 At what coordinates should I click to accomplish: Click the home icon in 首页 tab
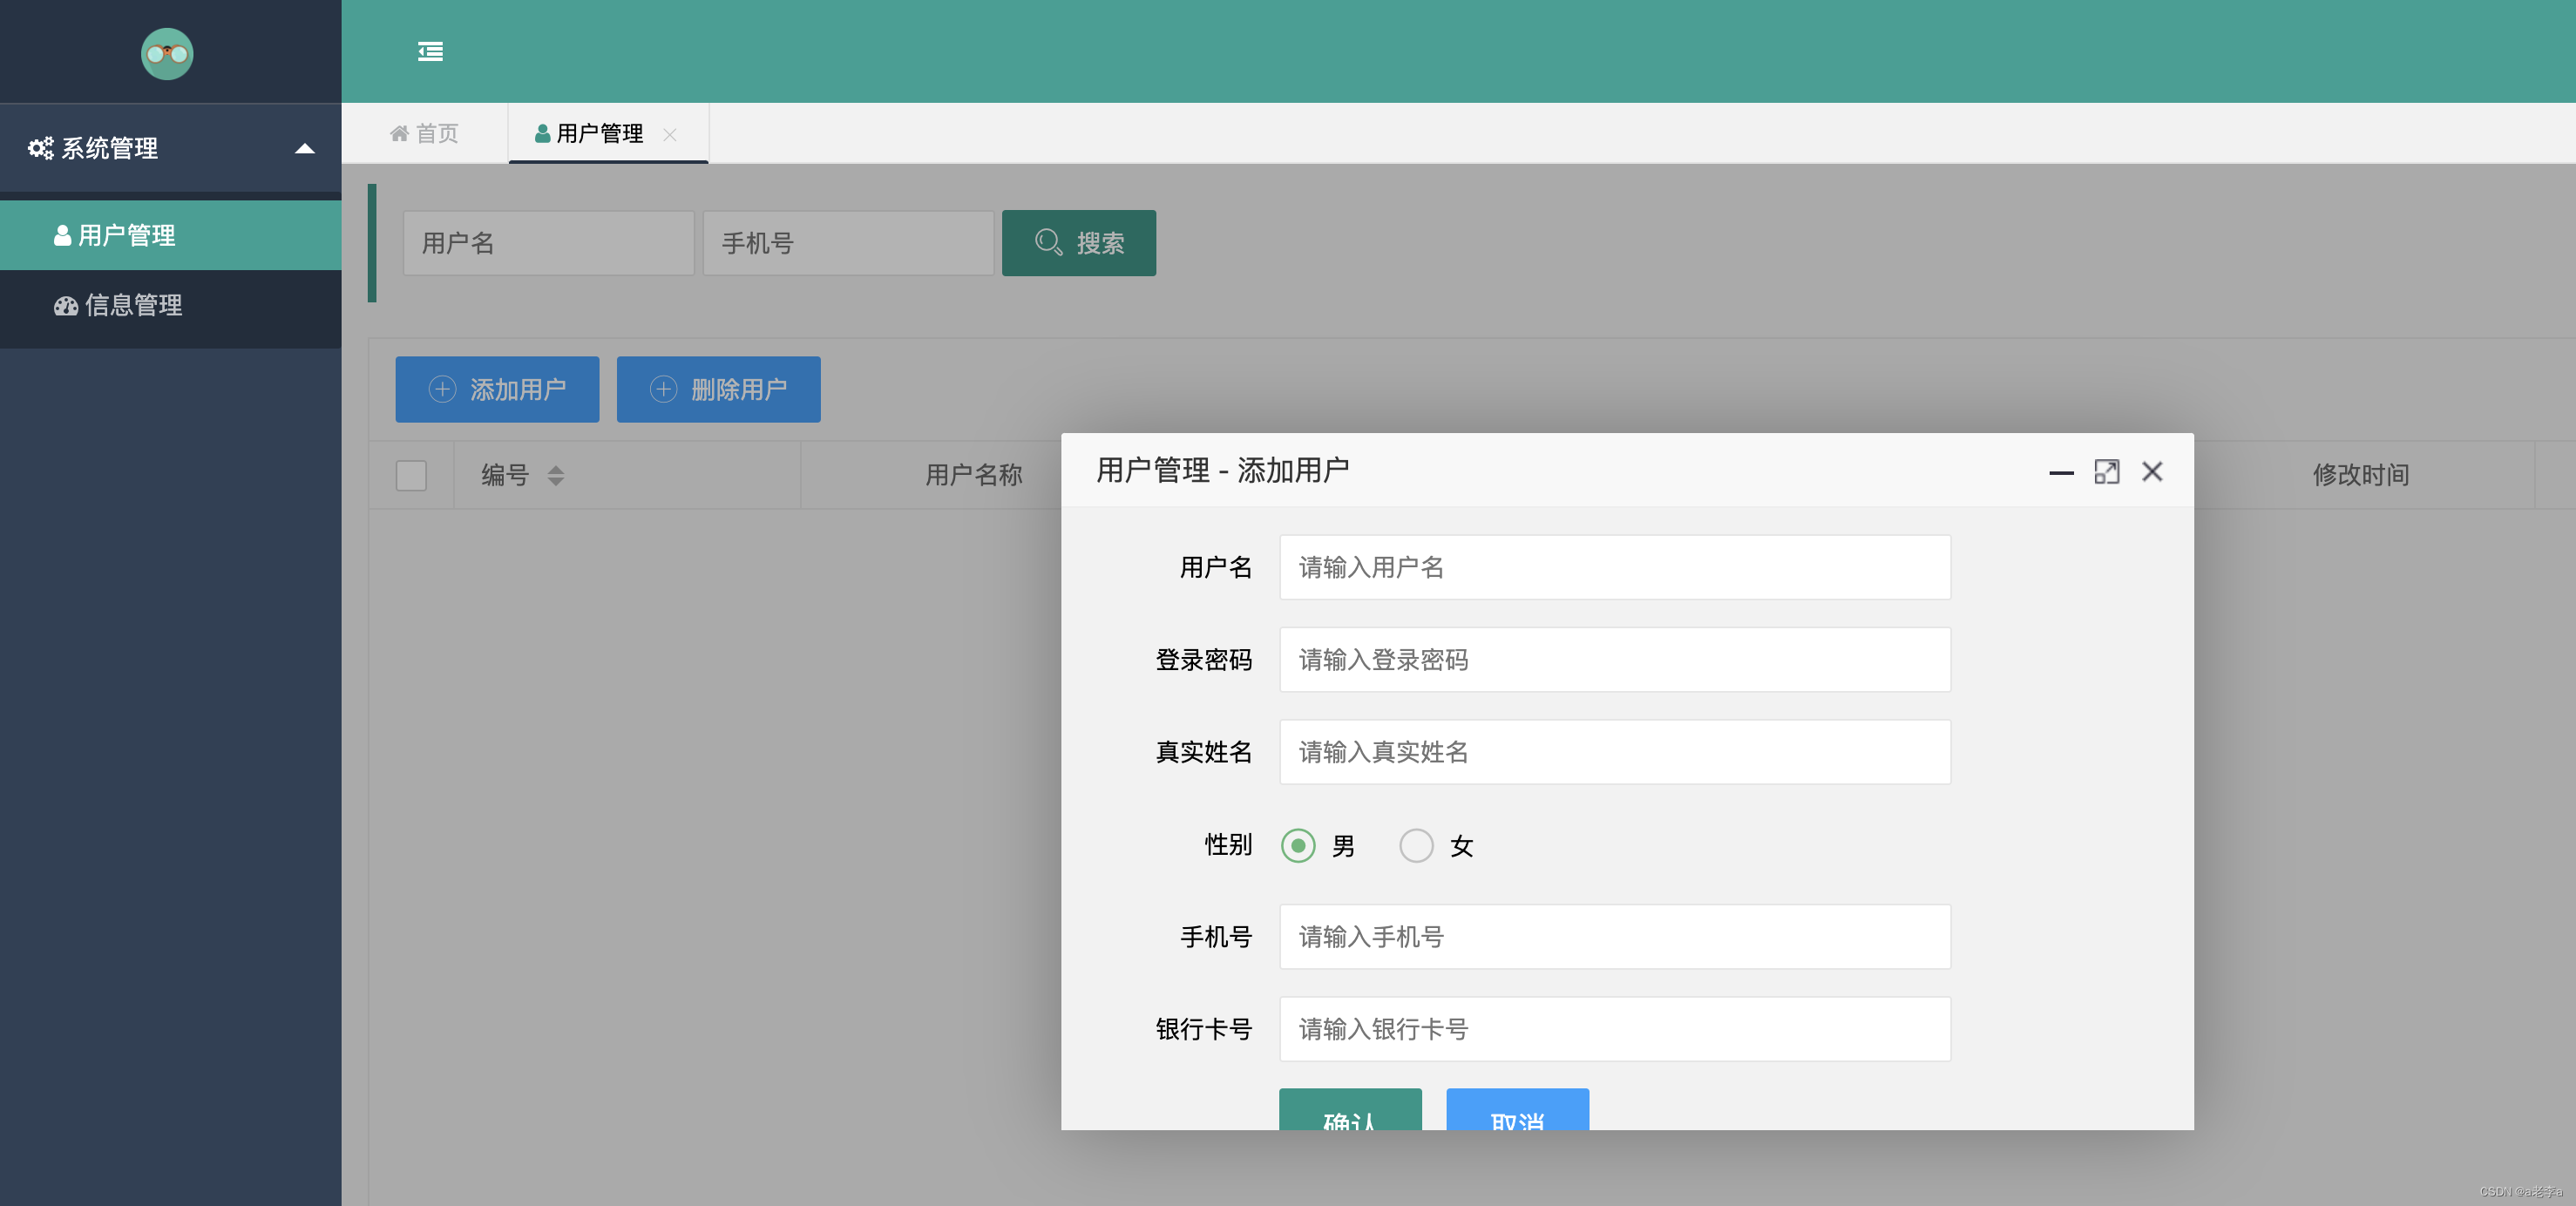[399, 134]
